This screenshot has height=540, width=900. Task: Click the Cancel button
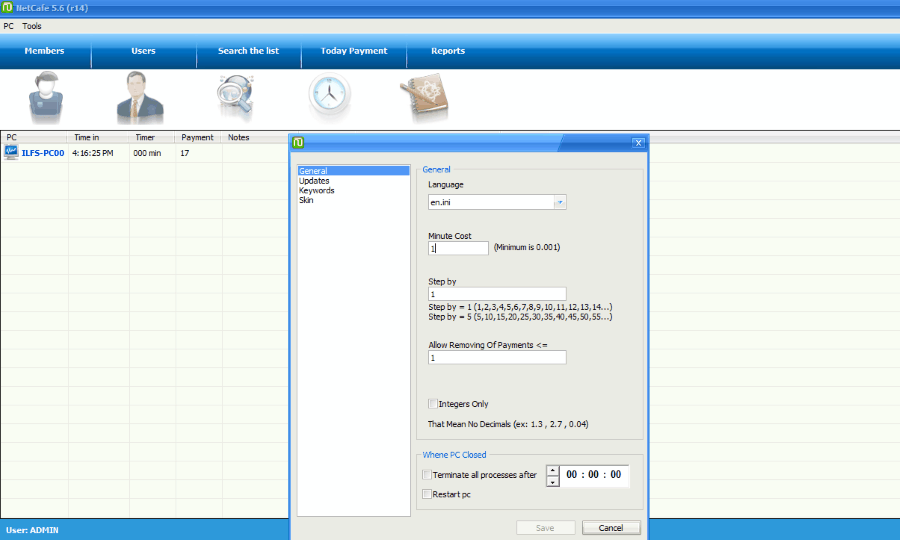click(611, 528)
